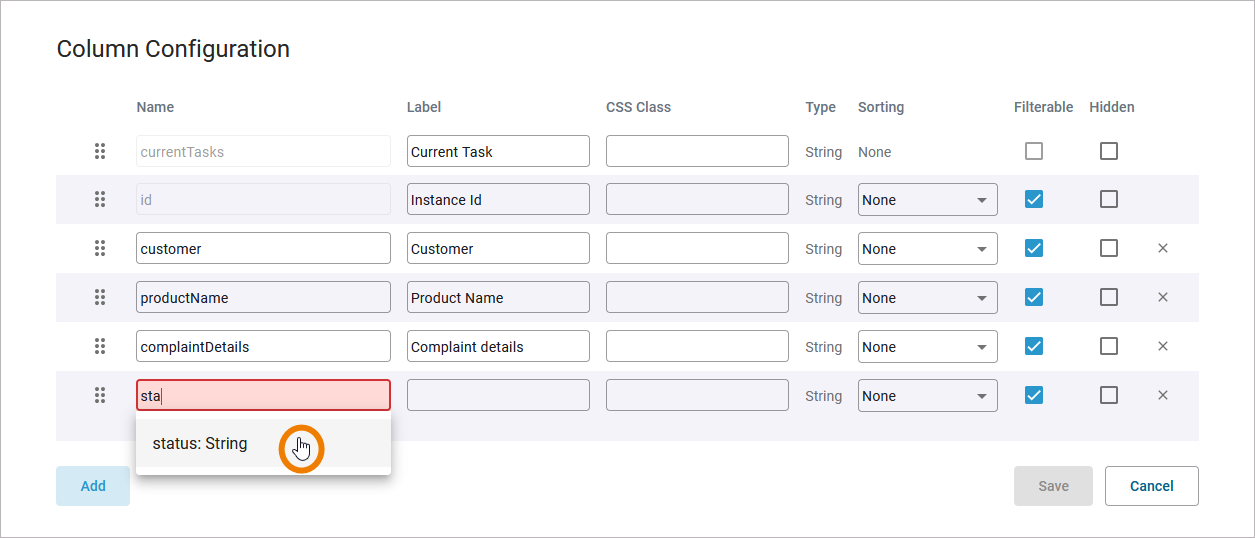Click the productName row drag handle
Image resolution: width=1255 pixels, height=538 pixels.
tap(100, 297)
